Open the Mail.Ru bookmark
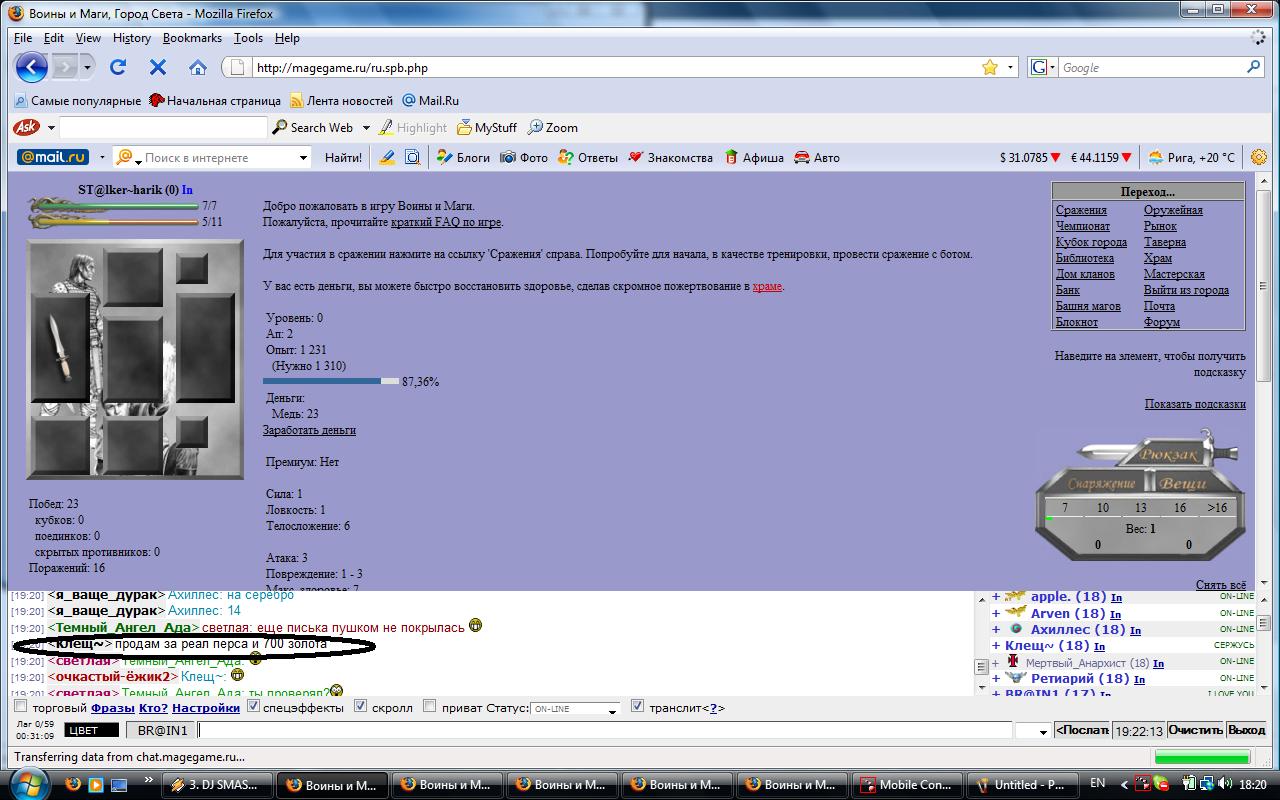The height and width of the screenshot is (800, 1280). coord(430,100)
